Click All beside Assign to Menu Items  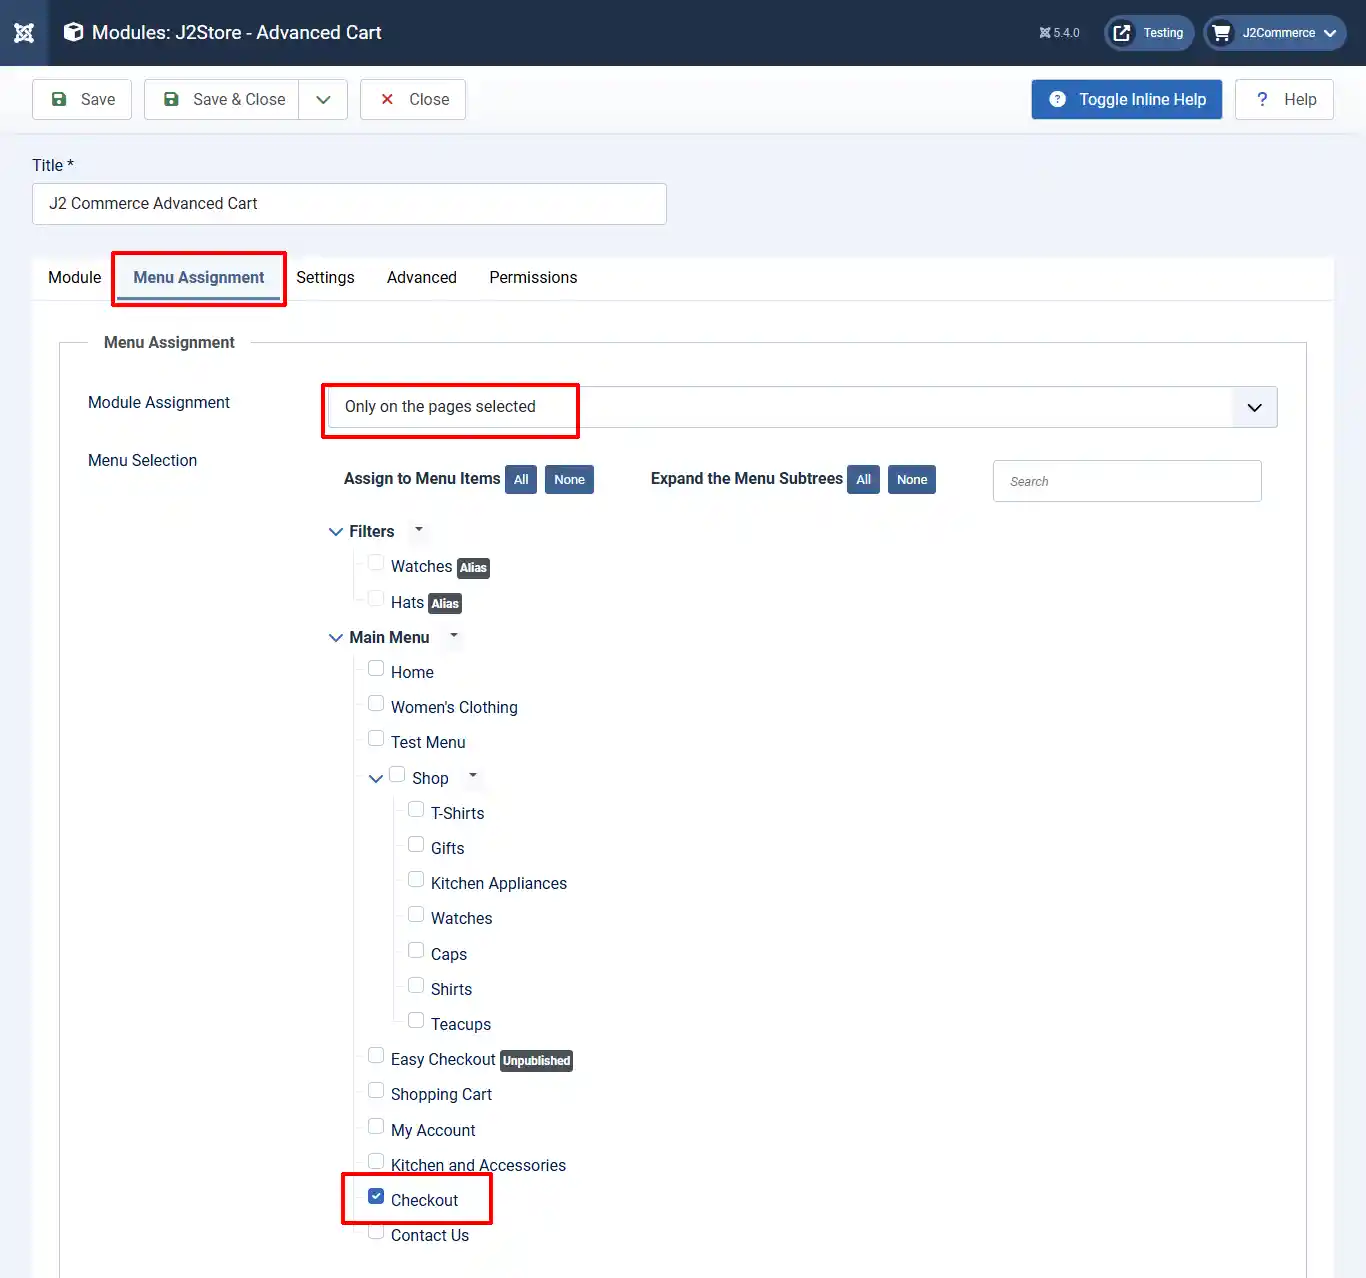(x=521, y=480)
